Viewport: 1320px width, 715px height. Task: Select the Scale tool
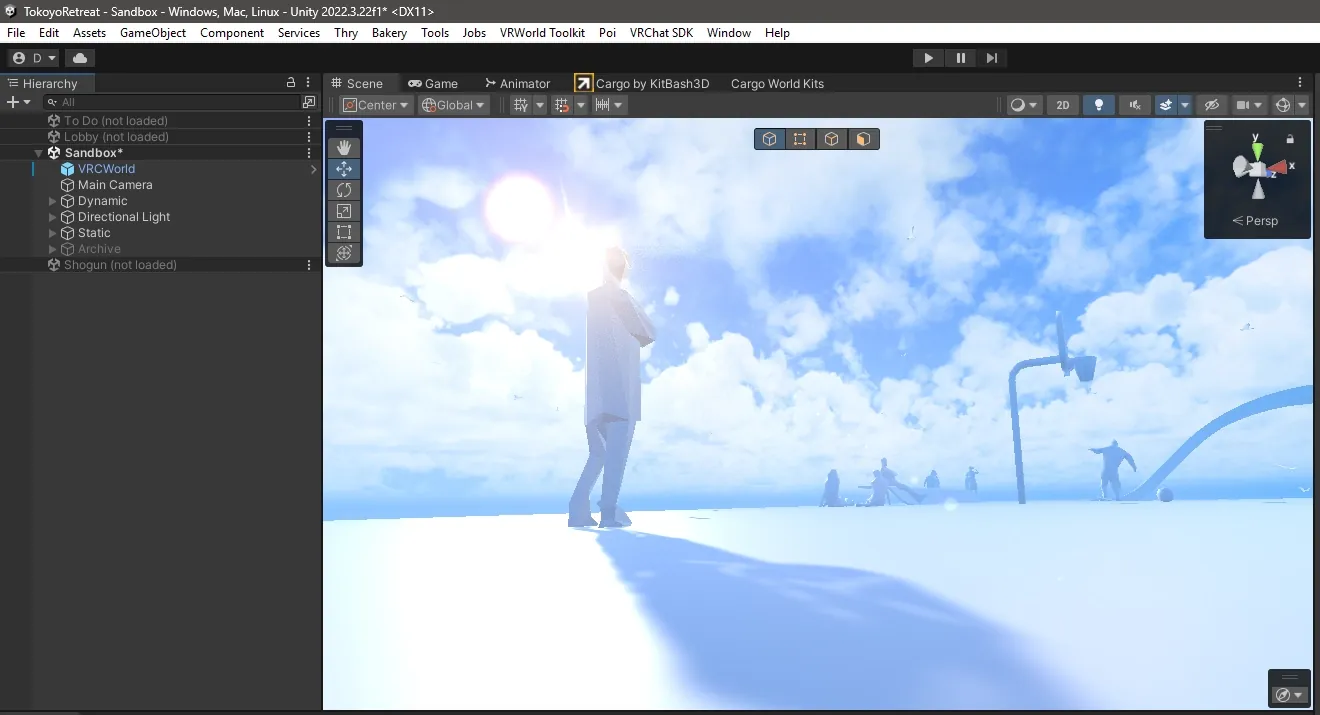tap(344, 211)
